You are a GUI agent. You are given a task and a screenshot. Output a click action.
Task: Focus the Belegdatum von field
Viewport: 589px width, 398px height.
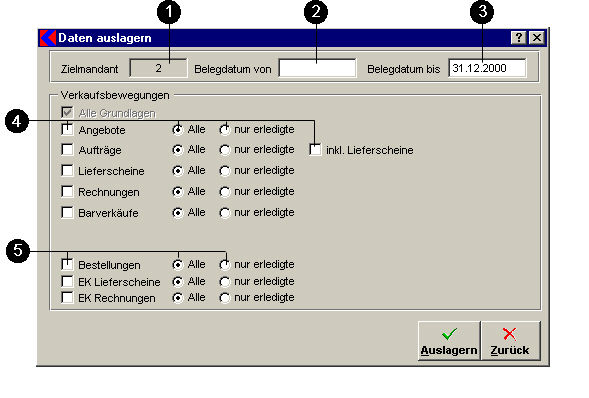coord(317,68)
